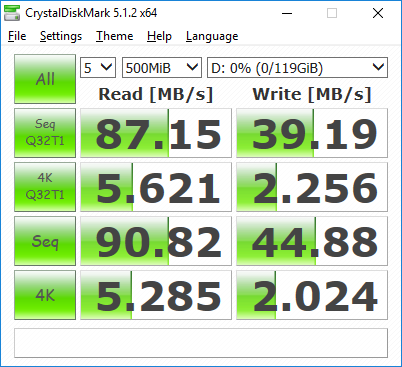Select the Seq Q32T1 write result 39.19
402x367 pixels.
tap(312, 133)
